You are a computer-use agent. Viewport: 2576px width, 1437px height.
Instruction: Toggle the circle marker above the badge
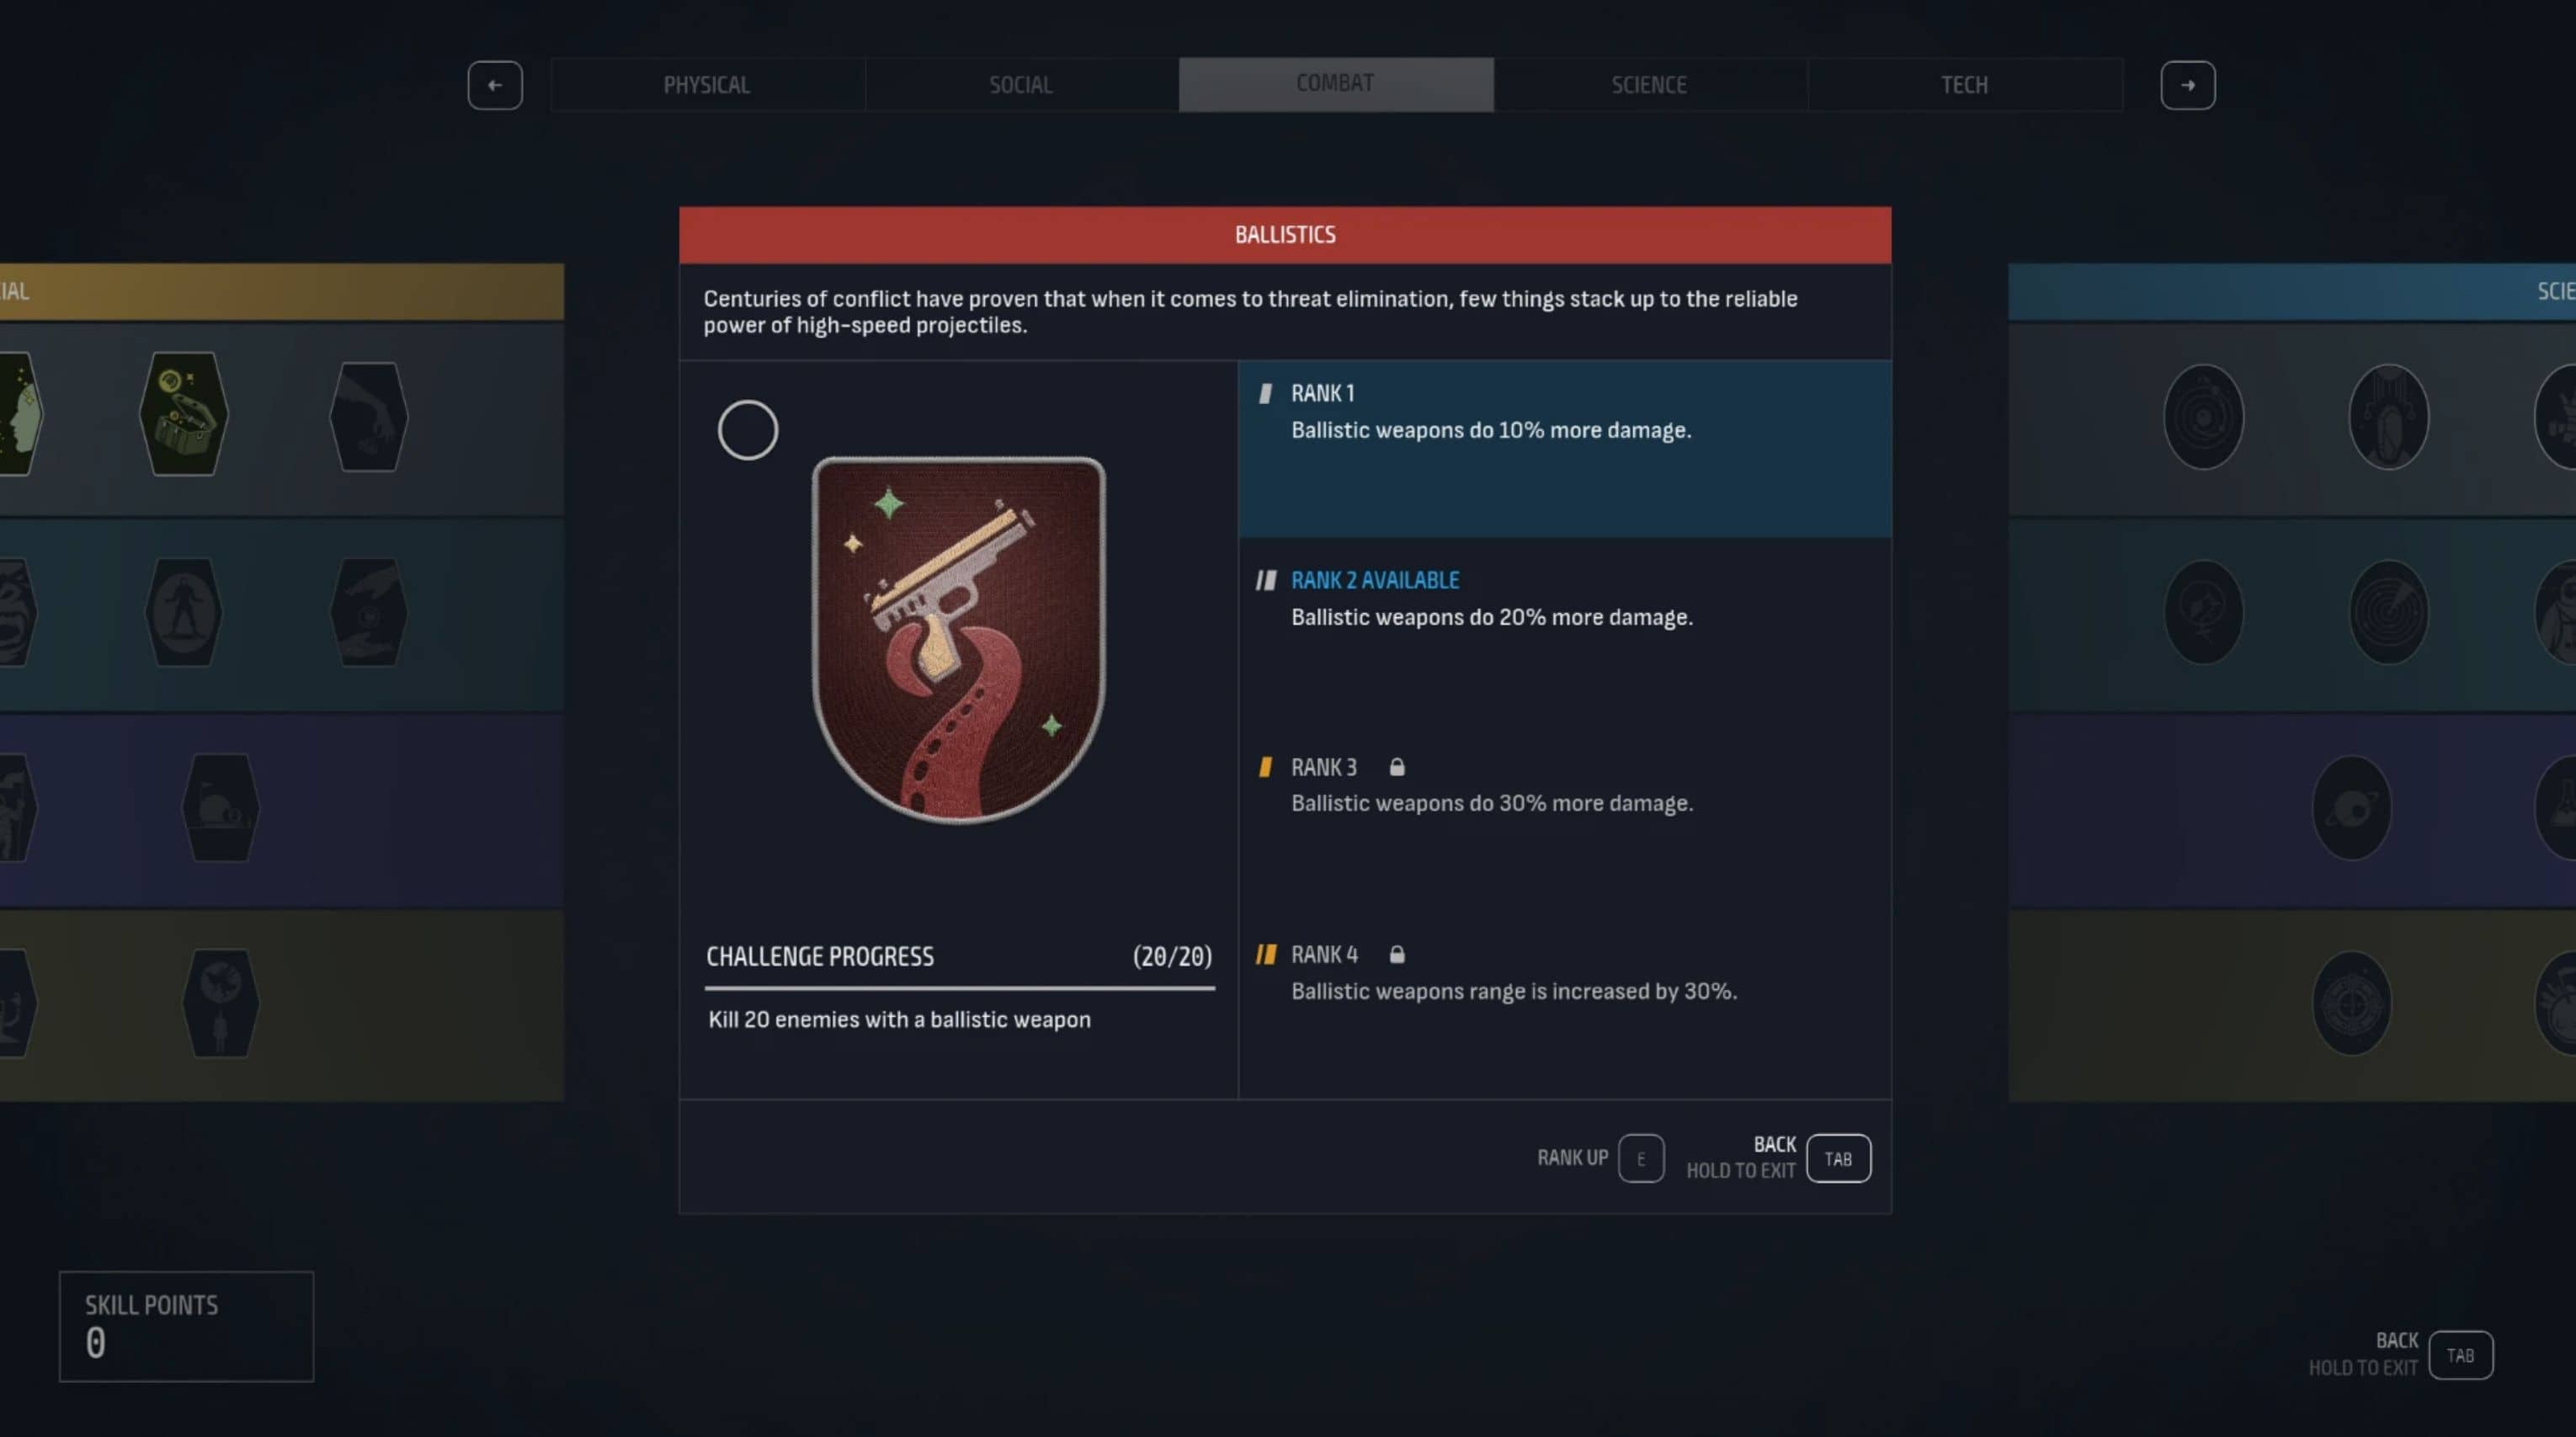point(748,430)
